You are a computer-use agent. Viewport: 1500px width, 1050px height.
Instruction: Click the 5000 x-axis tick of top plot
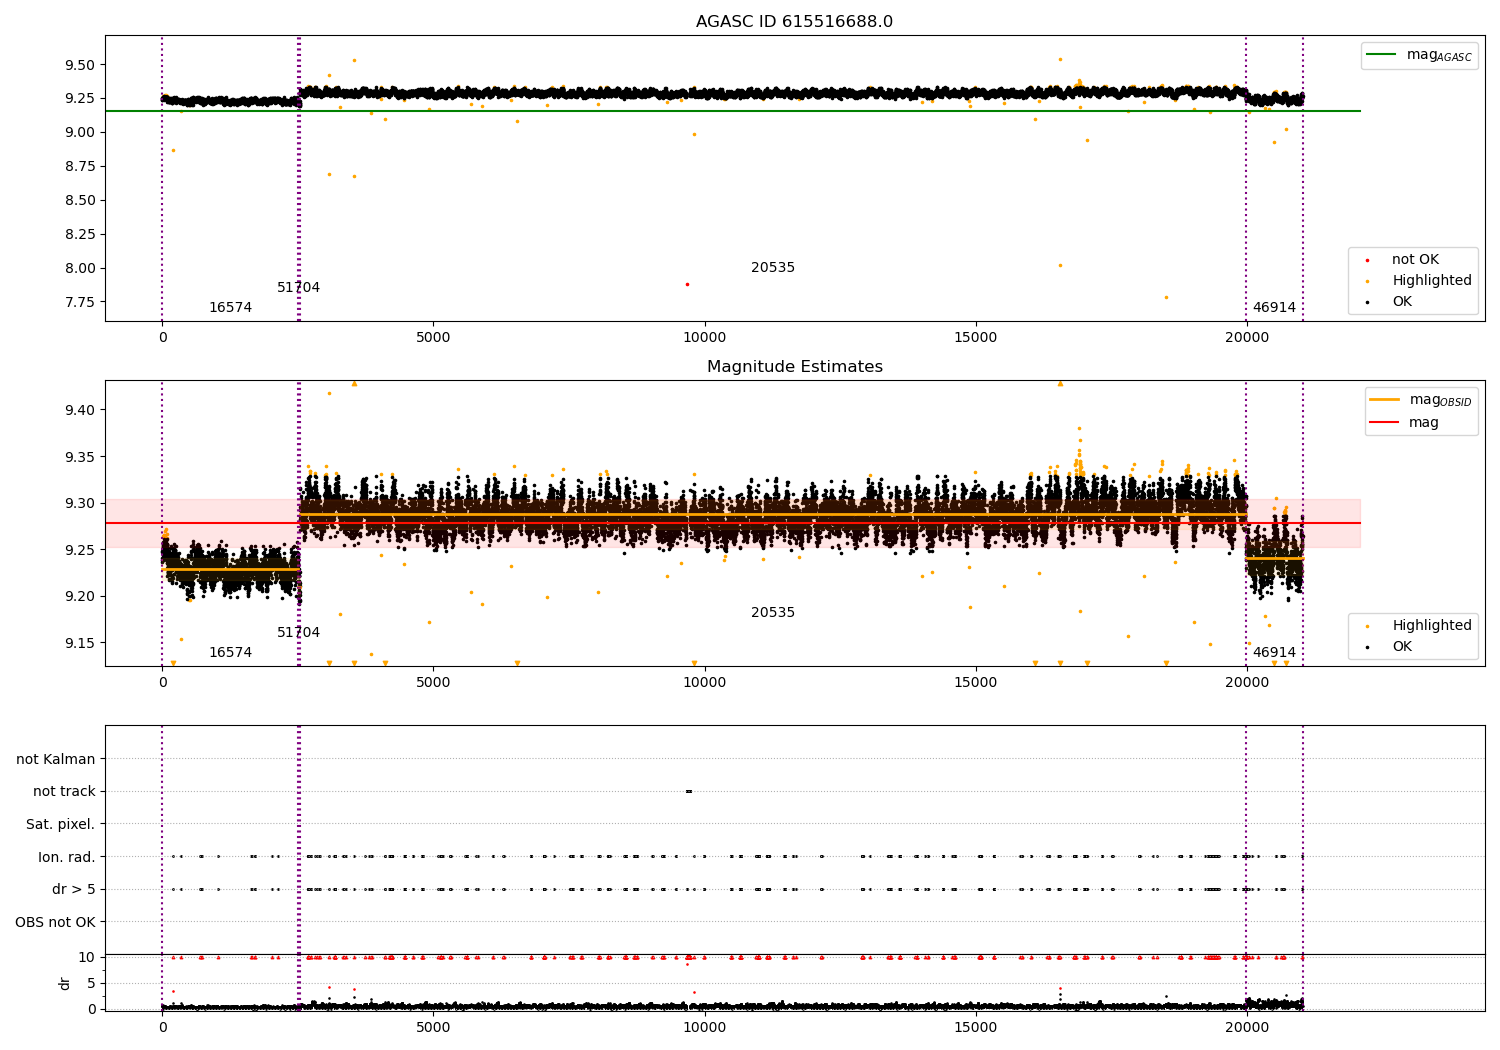click(x=433, y=337)
